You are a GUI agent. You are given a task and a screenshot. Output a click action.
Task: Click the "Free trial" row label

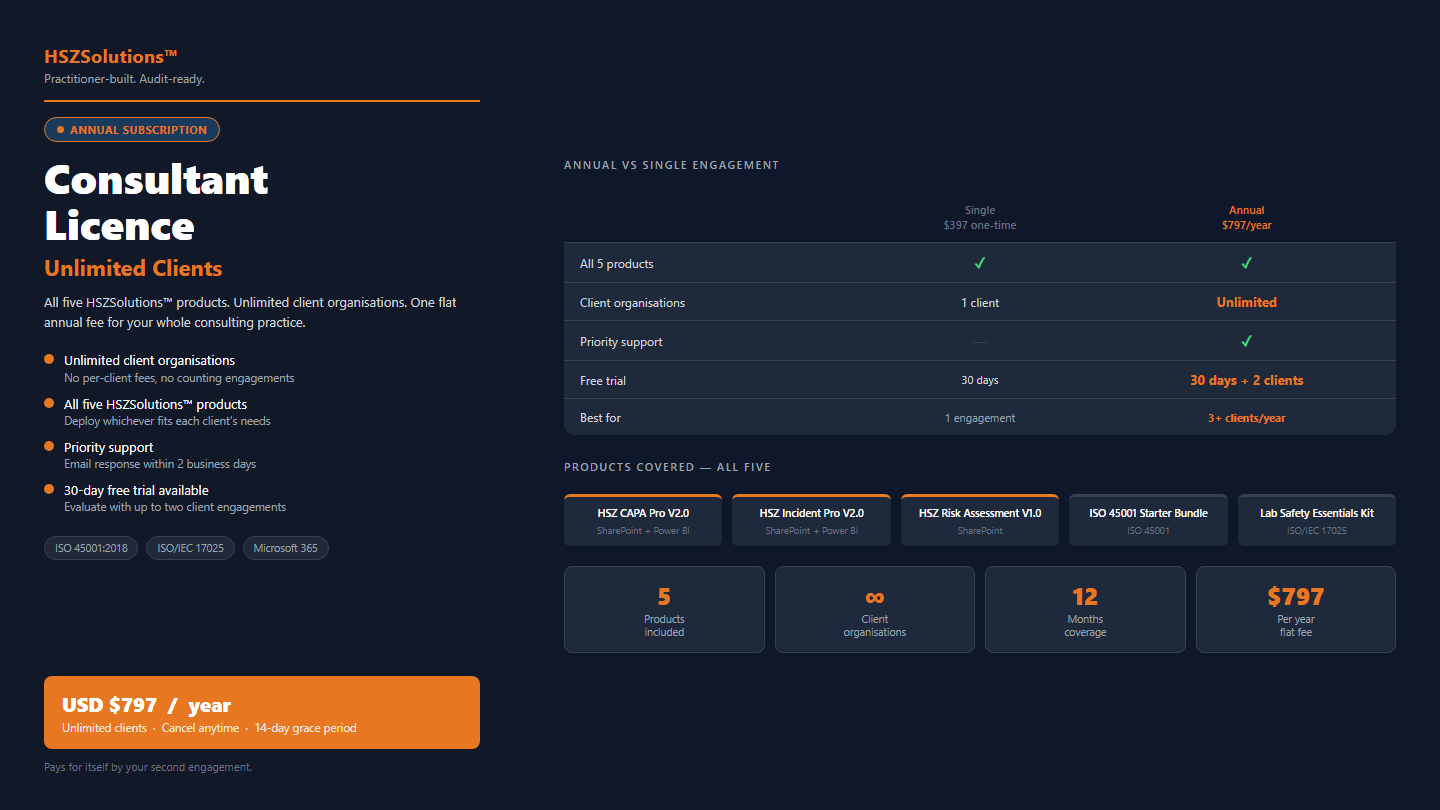point(603,381)
